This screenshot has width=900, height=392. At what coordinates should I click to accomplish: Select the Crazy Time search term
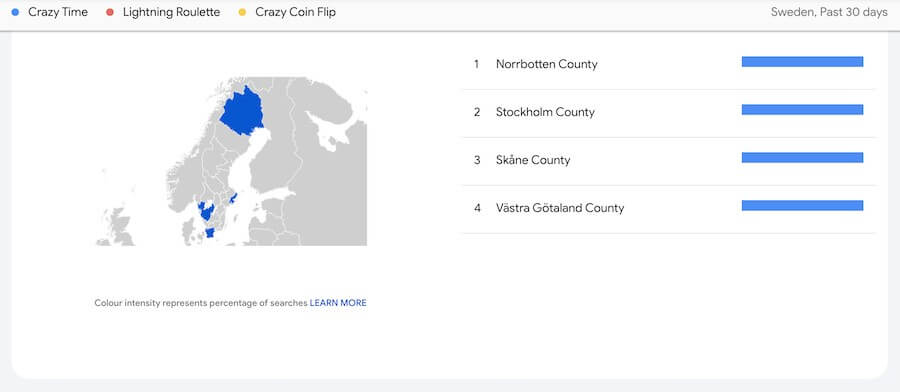pyautogui.click(x=58, y=12)
